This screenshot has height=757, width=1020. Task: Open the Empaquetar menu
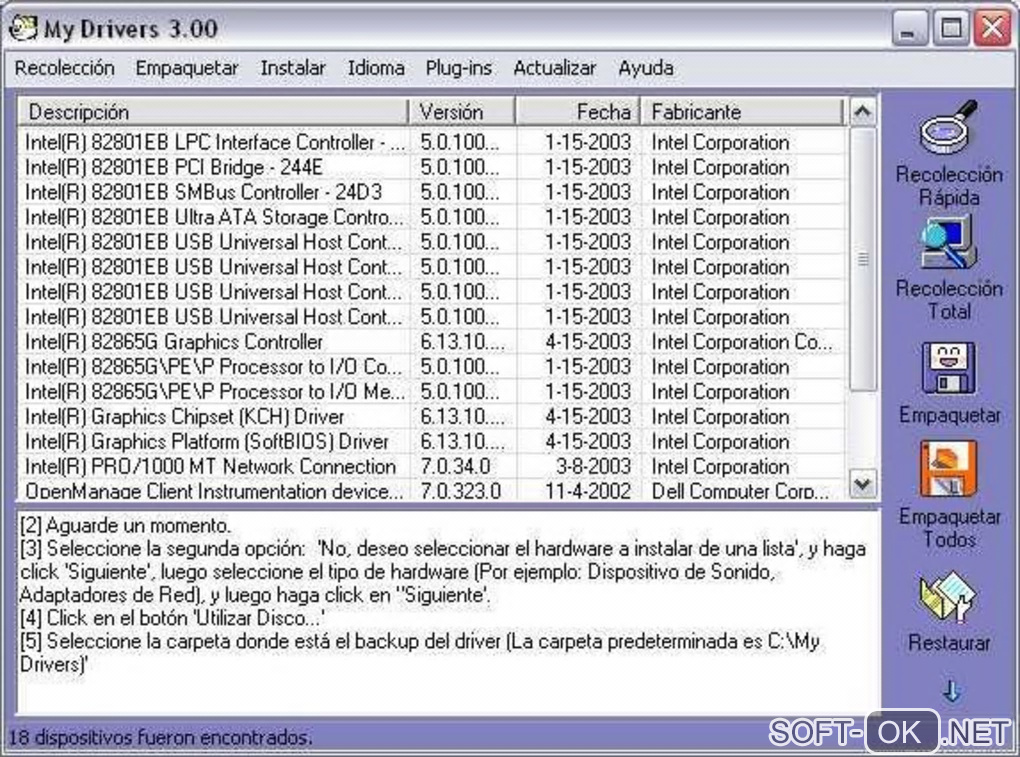pyautogui.click(x=187, y=68)
